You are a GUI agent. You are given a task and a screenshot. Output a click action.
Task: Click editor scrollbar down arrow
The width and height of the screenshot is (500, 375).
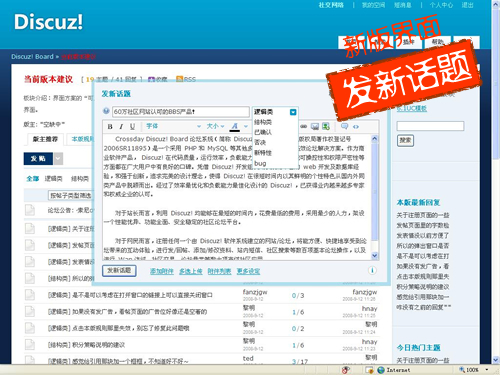pyautogui.click(x=375, y=255)
